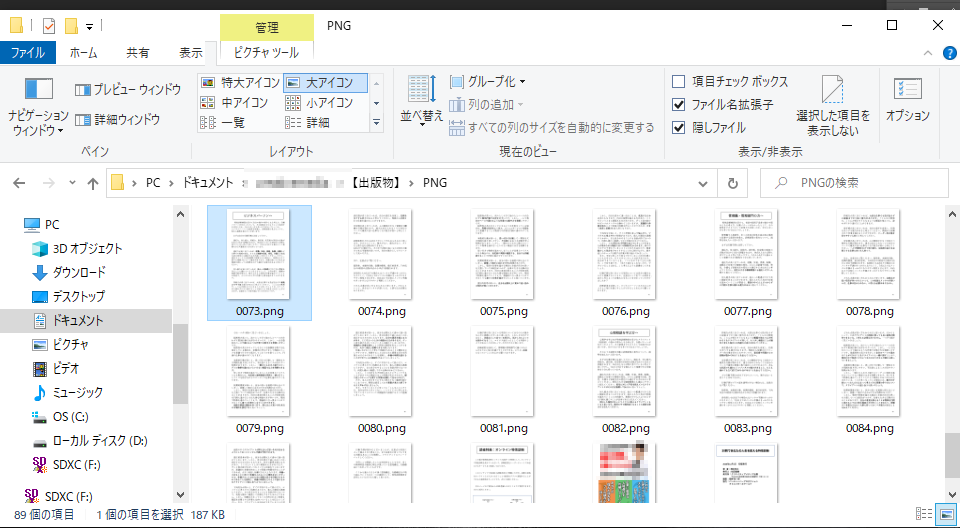
Task: Click the Navigation Pane (ナビゲーションウィンドウ) icon
Action: coord(38,91)
